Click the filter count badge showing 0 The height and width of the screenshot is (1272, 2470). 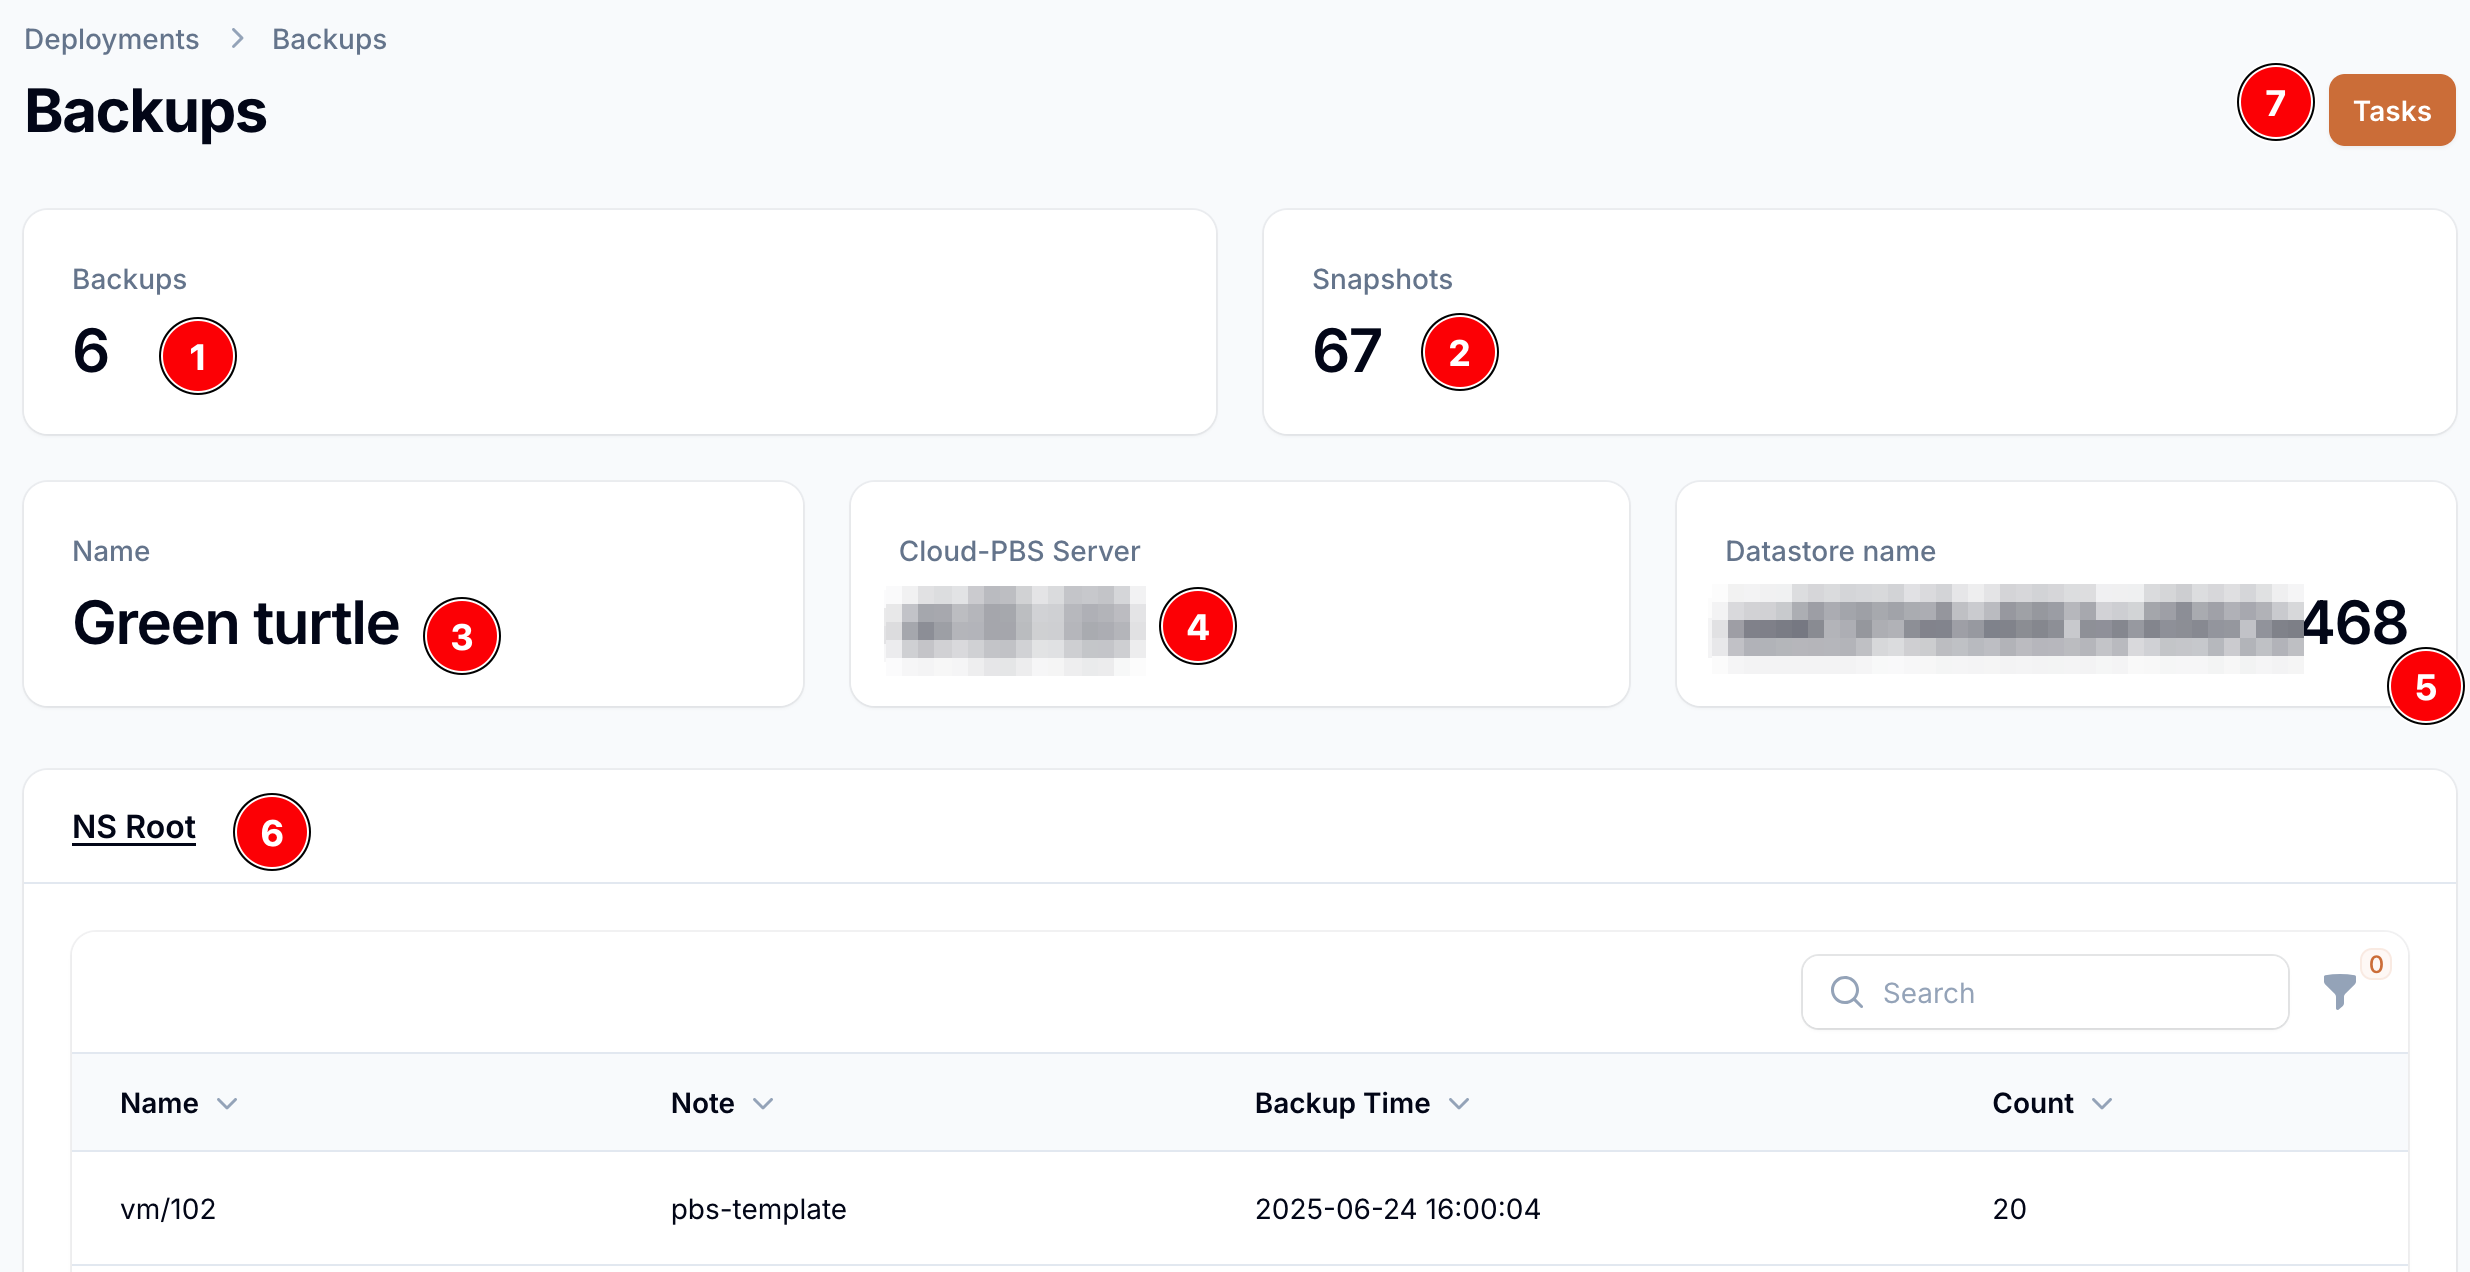2376,964
